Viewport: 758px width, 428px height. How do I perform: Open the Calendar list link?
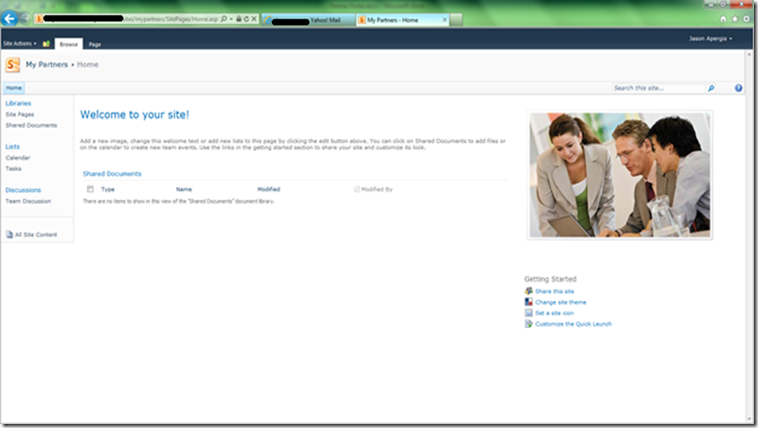click(18, 158)
